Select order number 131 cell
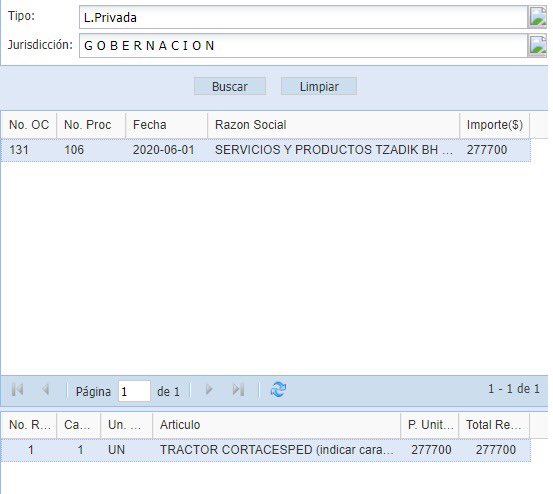Screen dimensions: 553x494 [29, 150]
